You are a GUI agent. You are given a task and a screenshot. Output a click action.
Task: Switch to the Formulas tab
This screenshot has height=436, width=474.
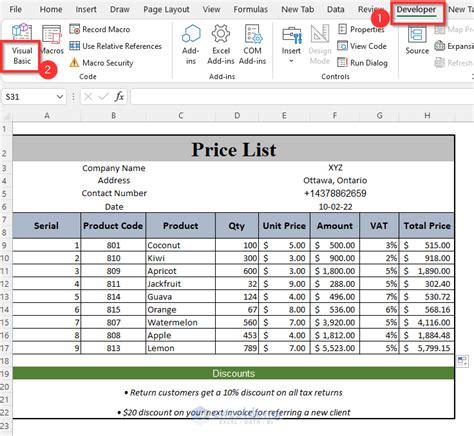click(250, 9)
